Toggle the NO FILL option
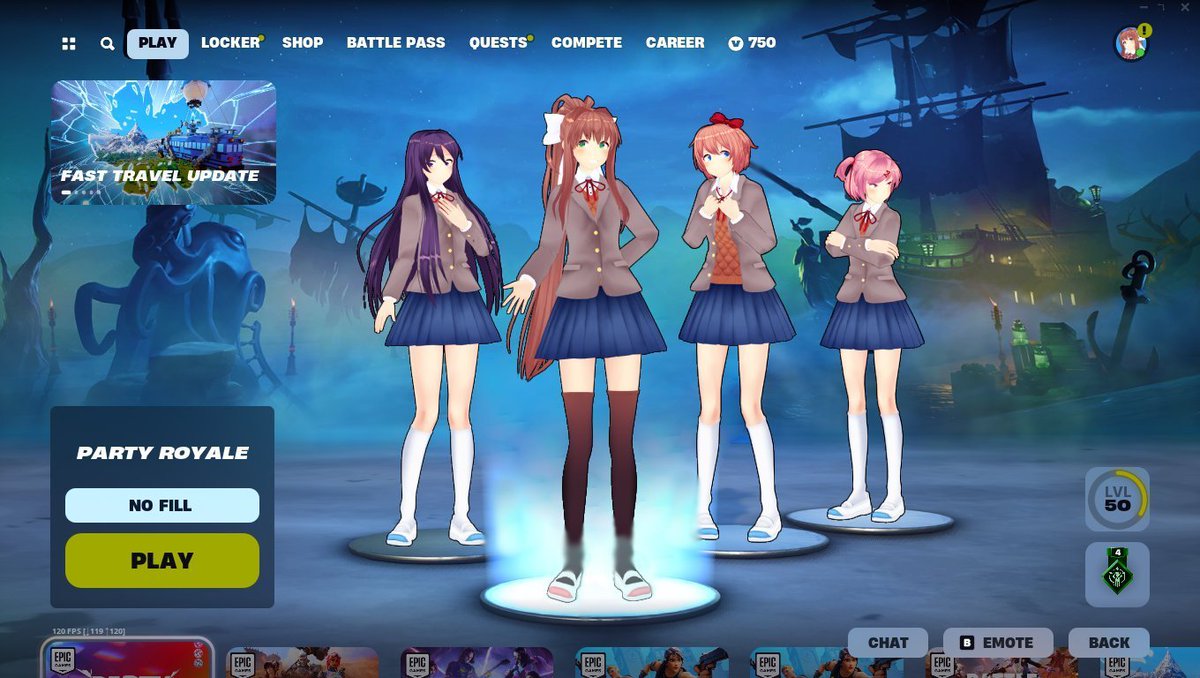Screen dimensions: 1200x678 162,505
